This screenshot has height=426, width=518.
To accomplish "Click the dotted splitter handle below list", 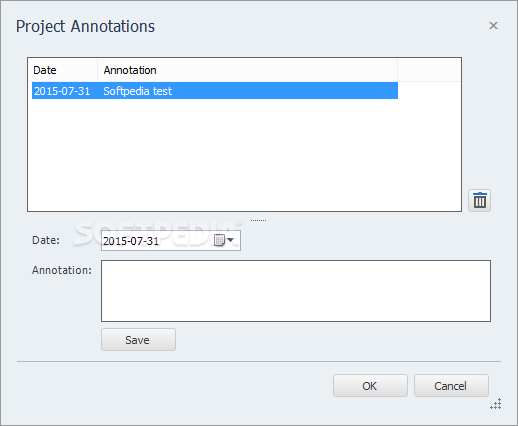I will point(258,220).
